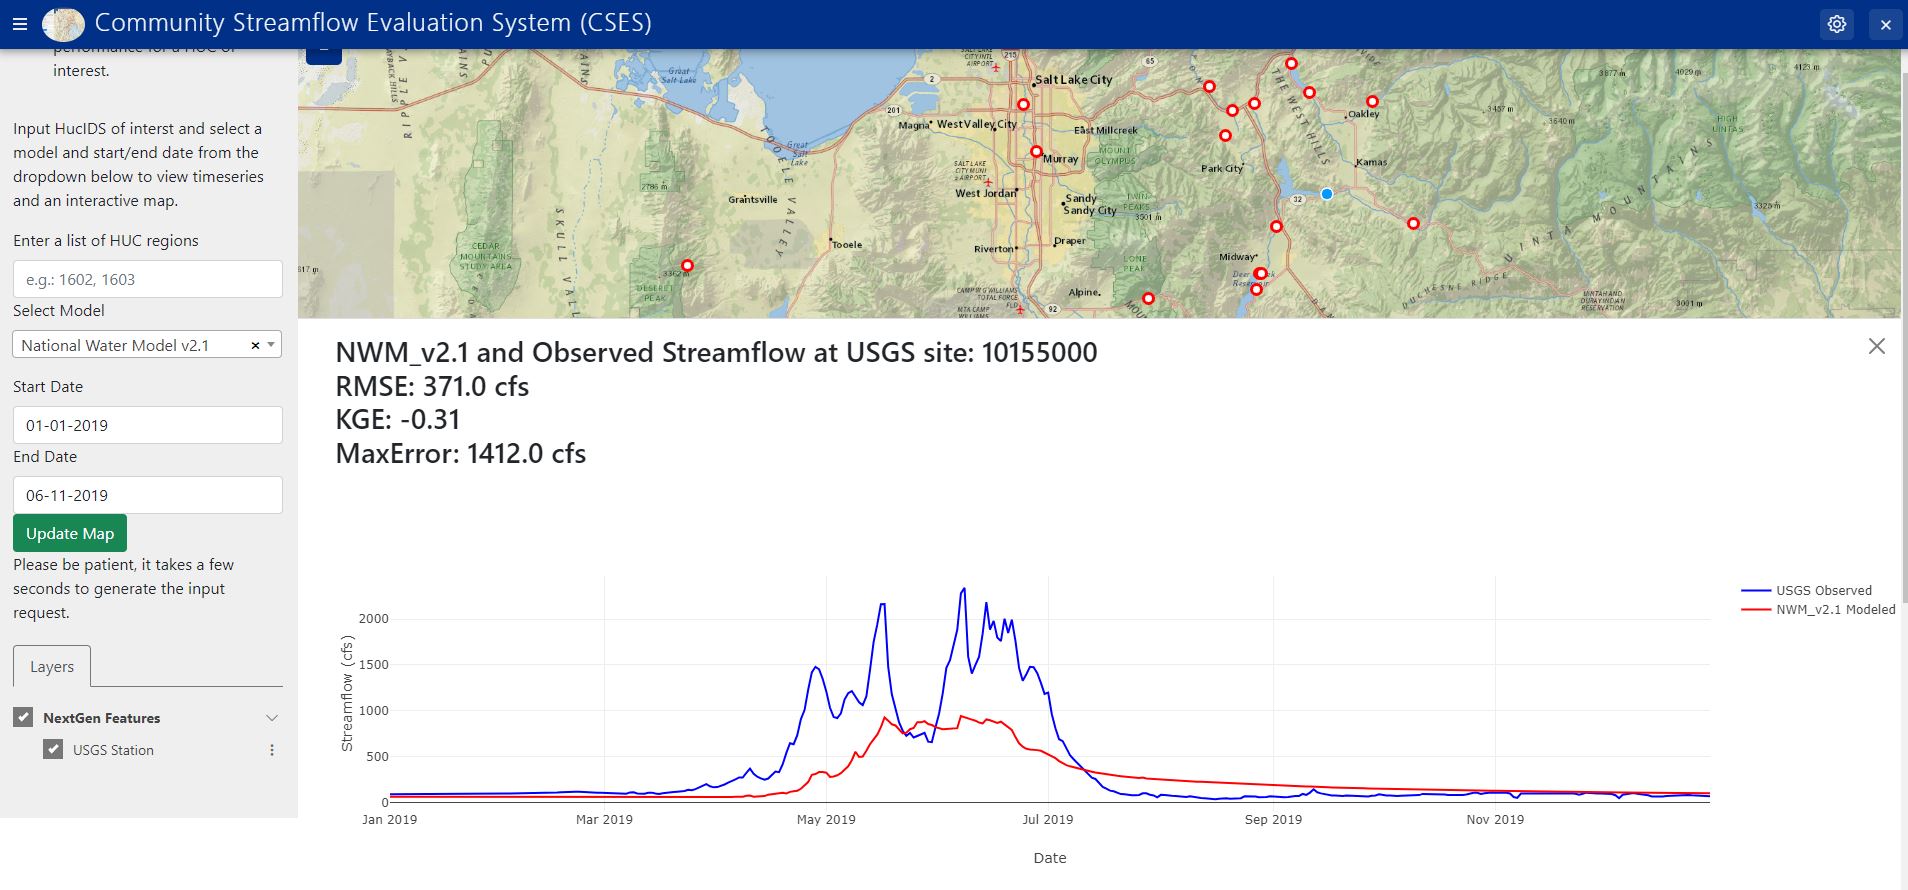Select the station marker north of Park City
Viewport: 1908px width, 890px height.
click(1225, 136)
